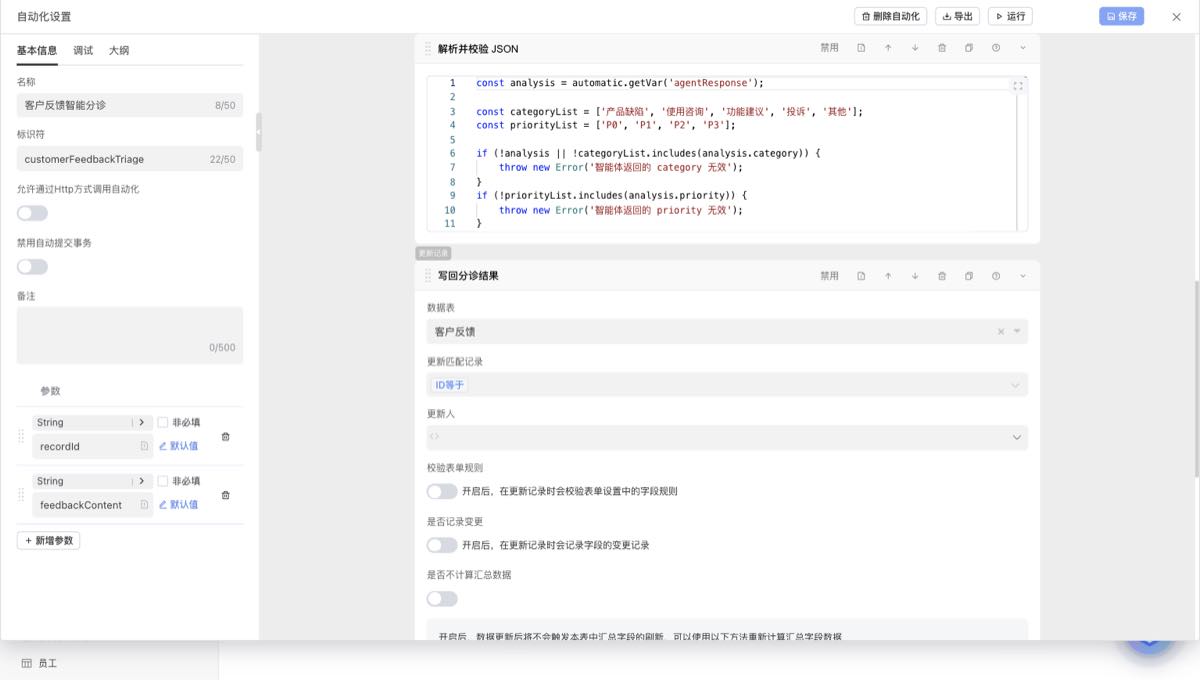Clear the 客户反馈 data table selection

click(1001, 331)
